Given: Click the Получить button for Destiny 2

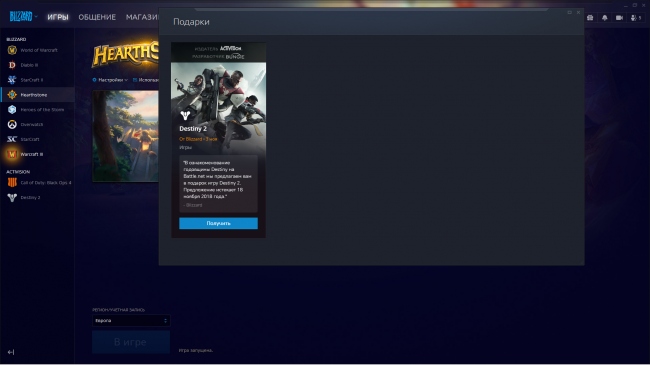Looking at the screenshot, I should (218, 223).
